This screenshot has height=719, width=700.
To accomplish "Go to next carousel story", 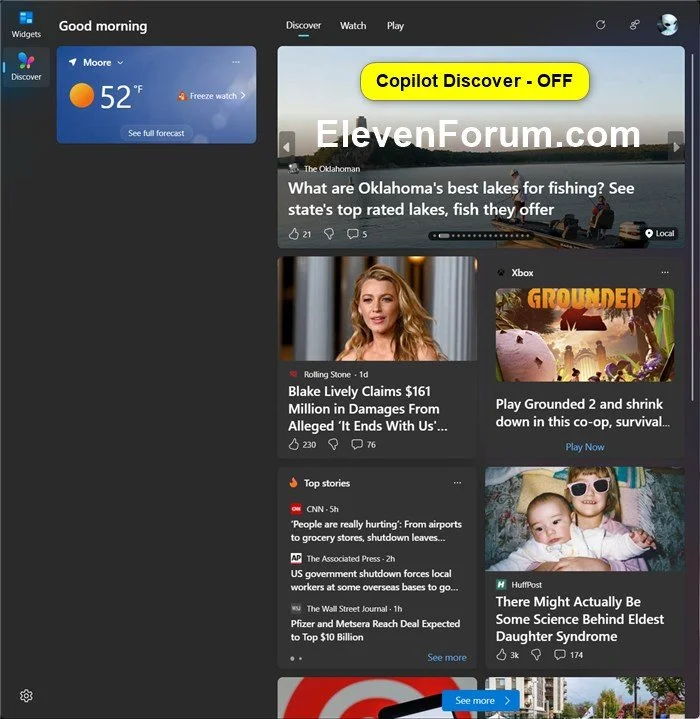I will 676,147.
